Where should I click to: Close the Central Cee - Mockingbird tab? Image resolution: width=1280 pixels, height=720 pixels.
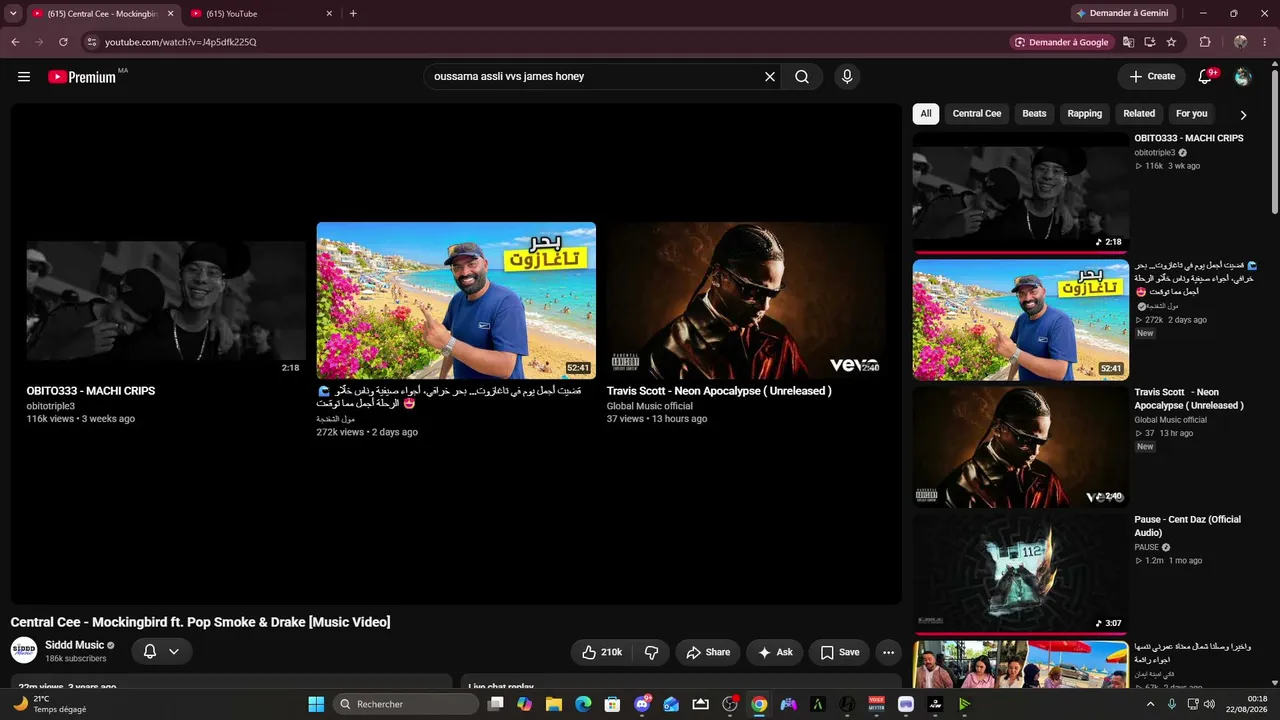coord(170,14)
